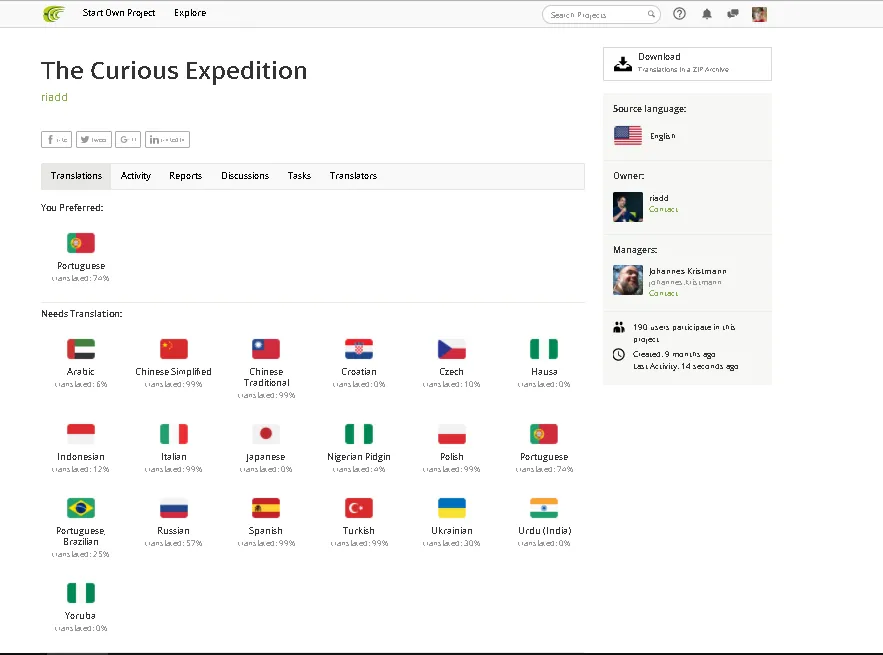Click the Download arrow icon
This screenshot has height=655, width=883.
[x=622, y=64]
